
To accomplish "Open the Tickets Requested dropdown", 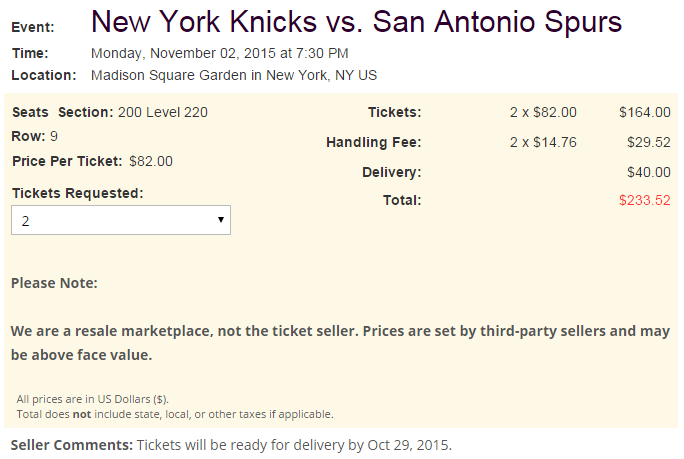I will (120, 221).
